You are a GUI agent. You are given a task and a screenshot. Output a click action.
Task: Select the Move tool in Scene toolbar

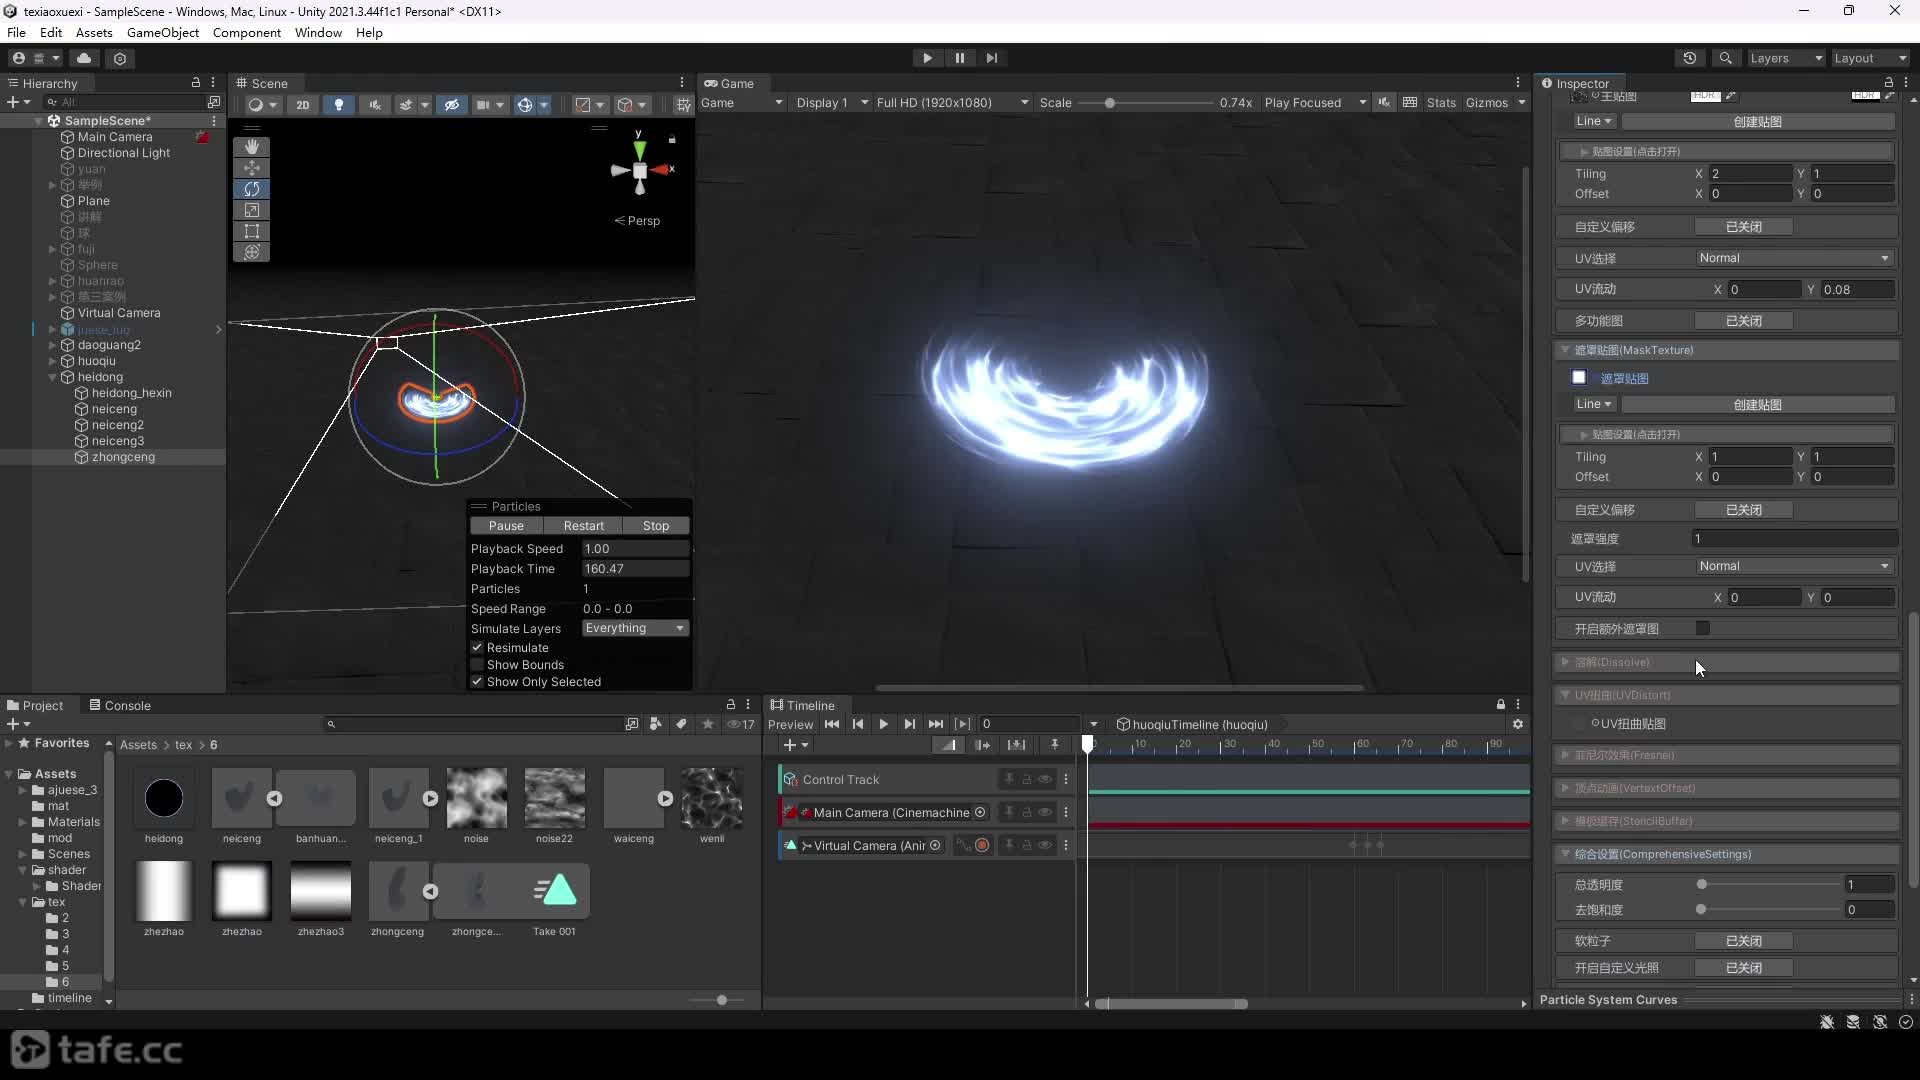pyautogui.click(x=251, y=167)
